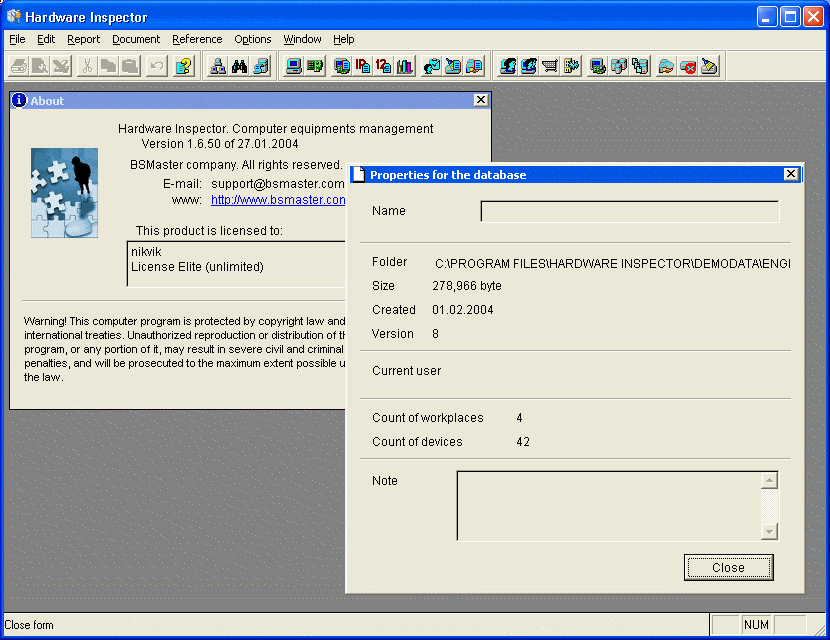
Task: Click the NUM indicator in the status bar
Action: [x=756, y=625]
